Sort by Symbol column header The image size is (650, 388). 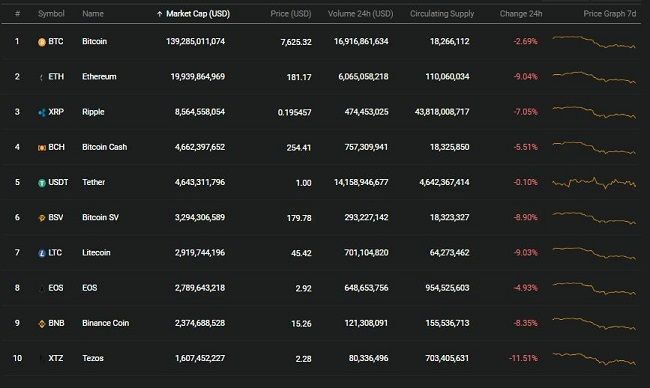click(x=51, y=14)
